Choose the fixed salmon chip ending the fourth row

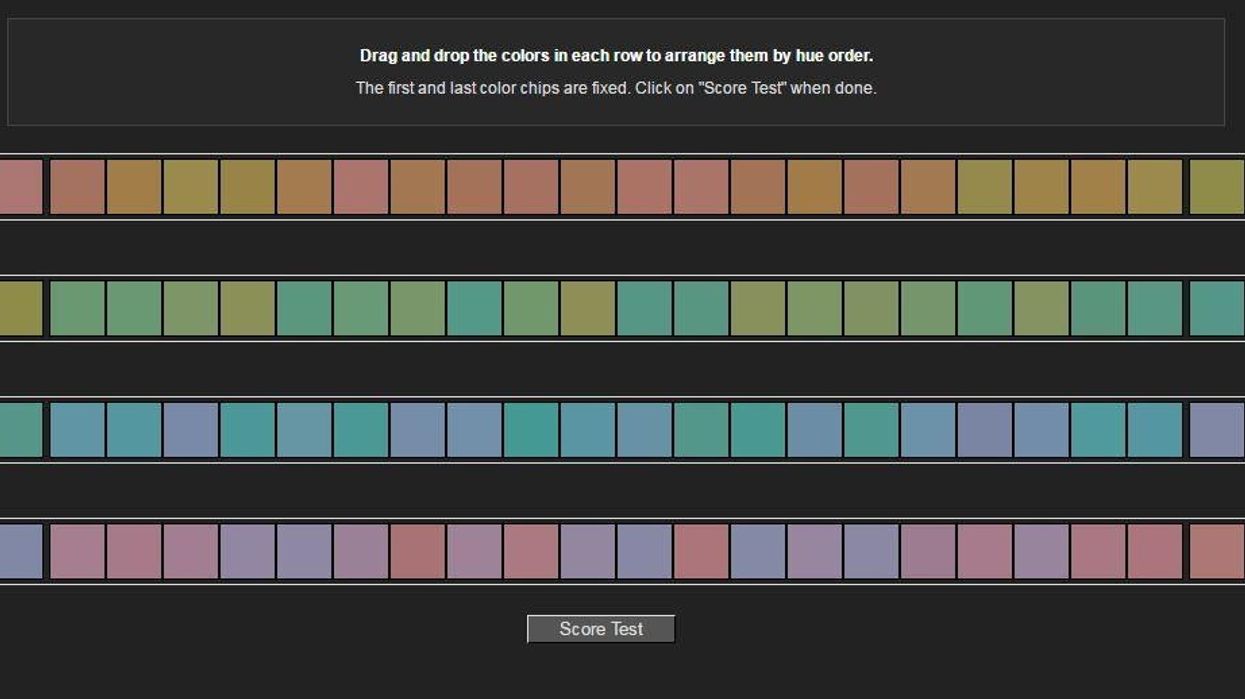tap(1216, 551)
